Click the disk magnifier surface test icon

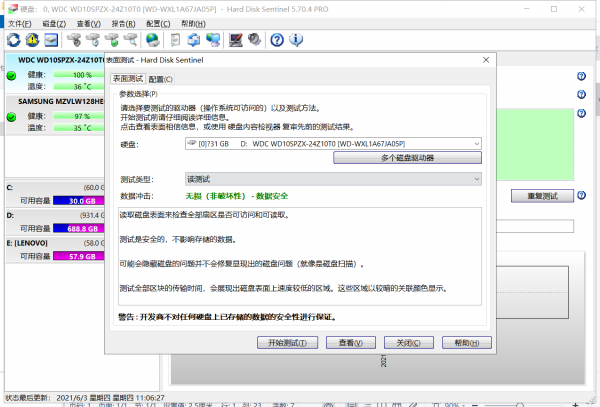[x=130, y=40]
